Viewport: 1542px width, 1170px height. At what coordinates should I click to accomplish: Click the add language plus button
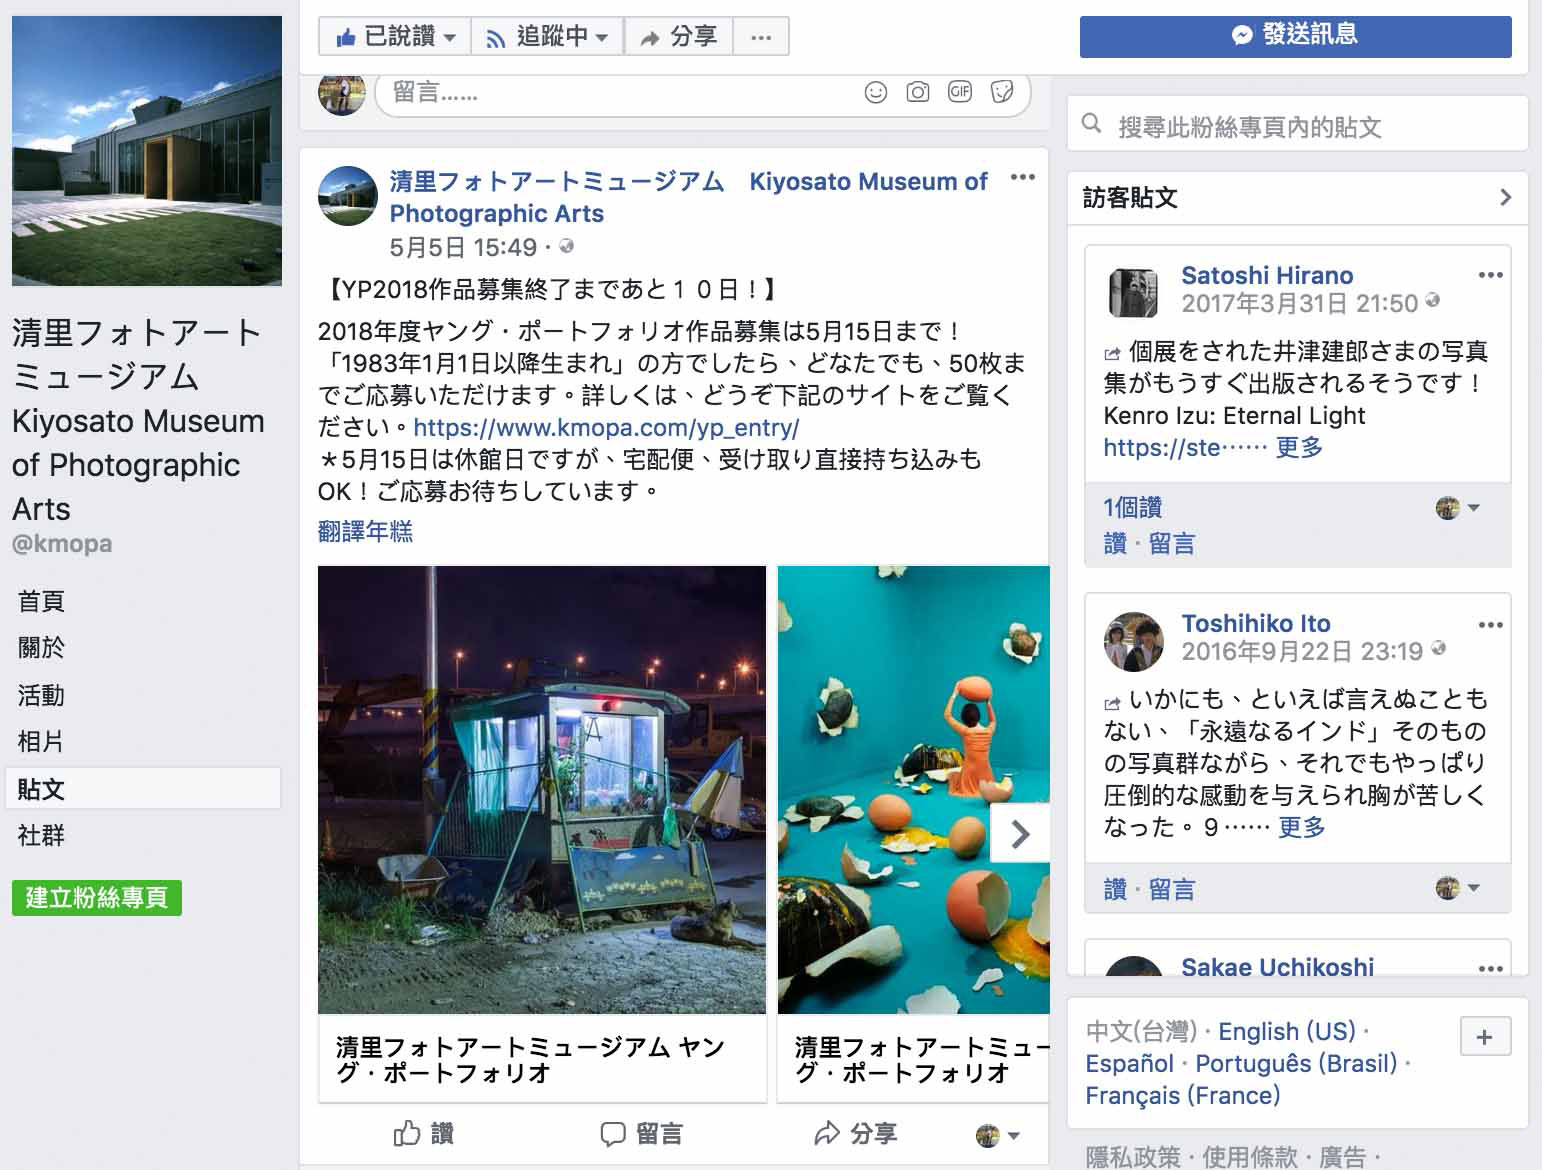[1485, 1037]
